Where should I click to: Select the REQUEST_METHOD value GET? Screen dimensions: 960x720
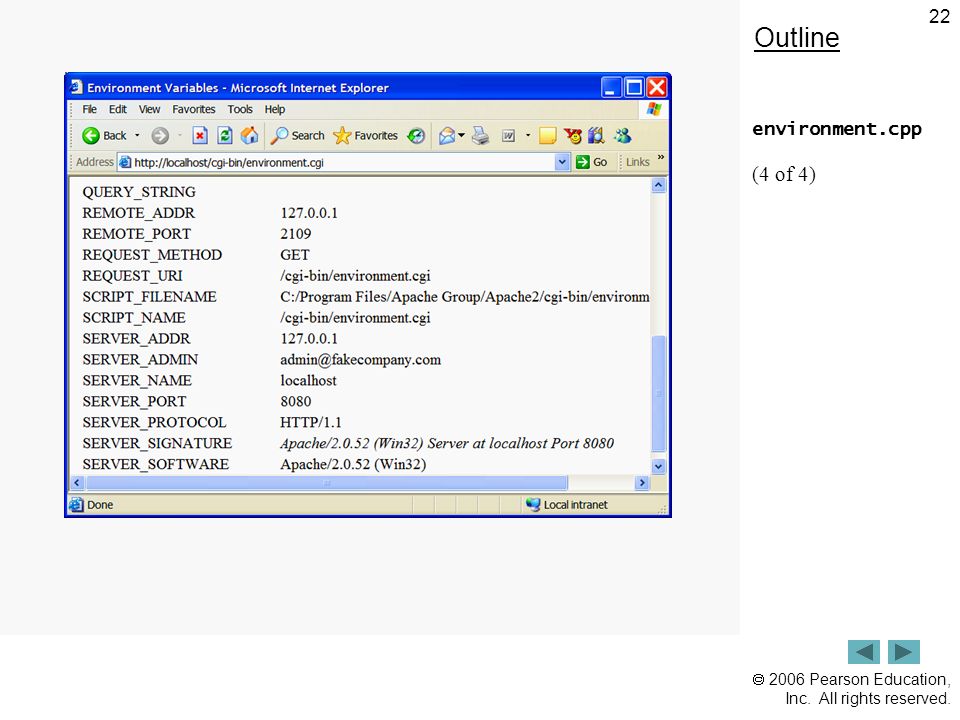pos(294,255)
